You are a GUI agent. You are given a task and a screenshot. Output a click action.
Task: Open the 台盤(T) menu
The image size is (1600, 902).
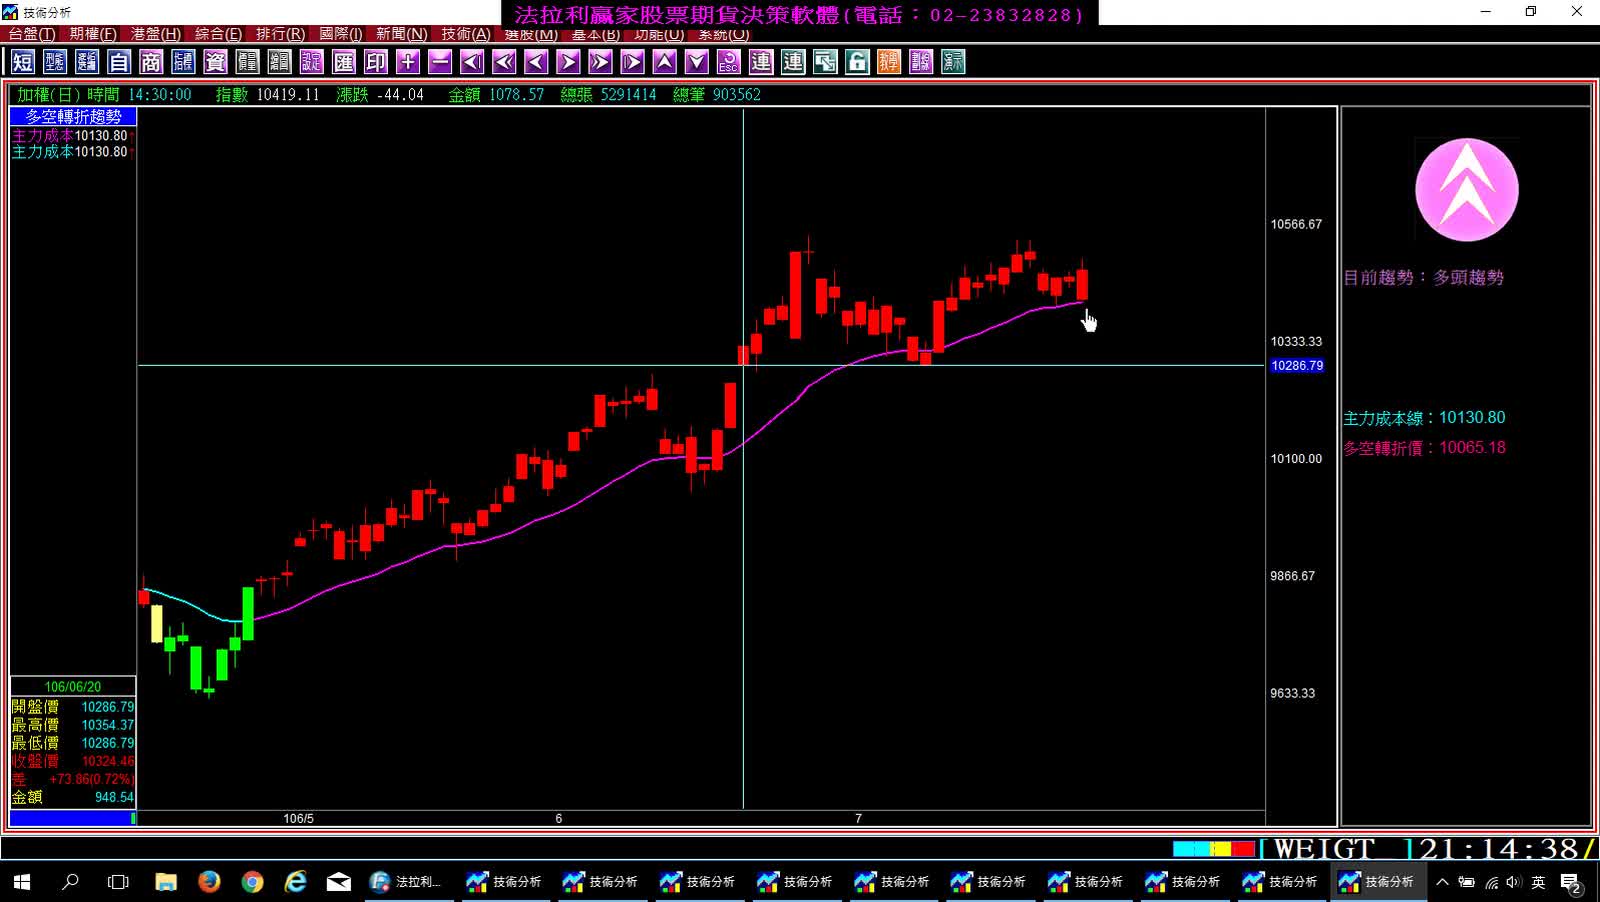pyautogui.click(x=32, y=34)
